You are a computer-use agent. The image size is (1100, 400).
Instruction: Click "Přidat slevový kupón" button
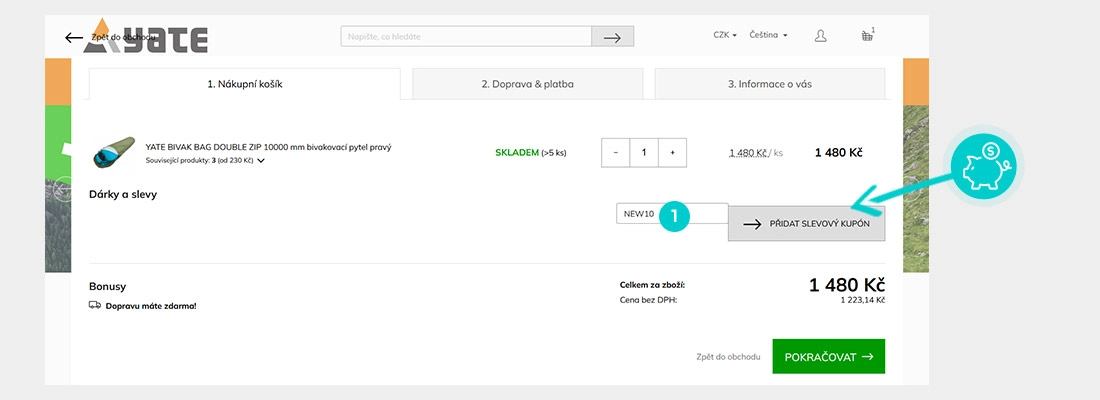806,224
